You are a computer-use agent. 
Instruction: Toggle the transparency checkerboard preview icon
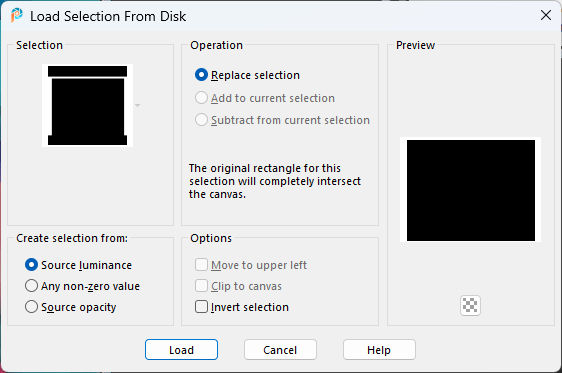pos(470,306)
